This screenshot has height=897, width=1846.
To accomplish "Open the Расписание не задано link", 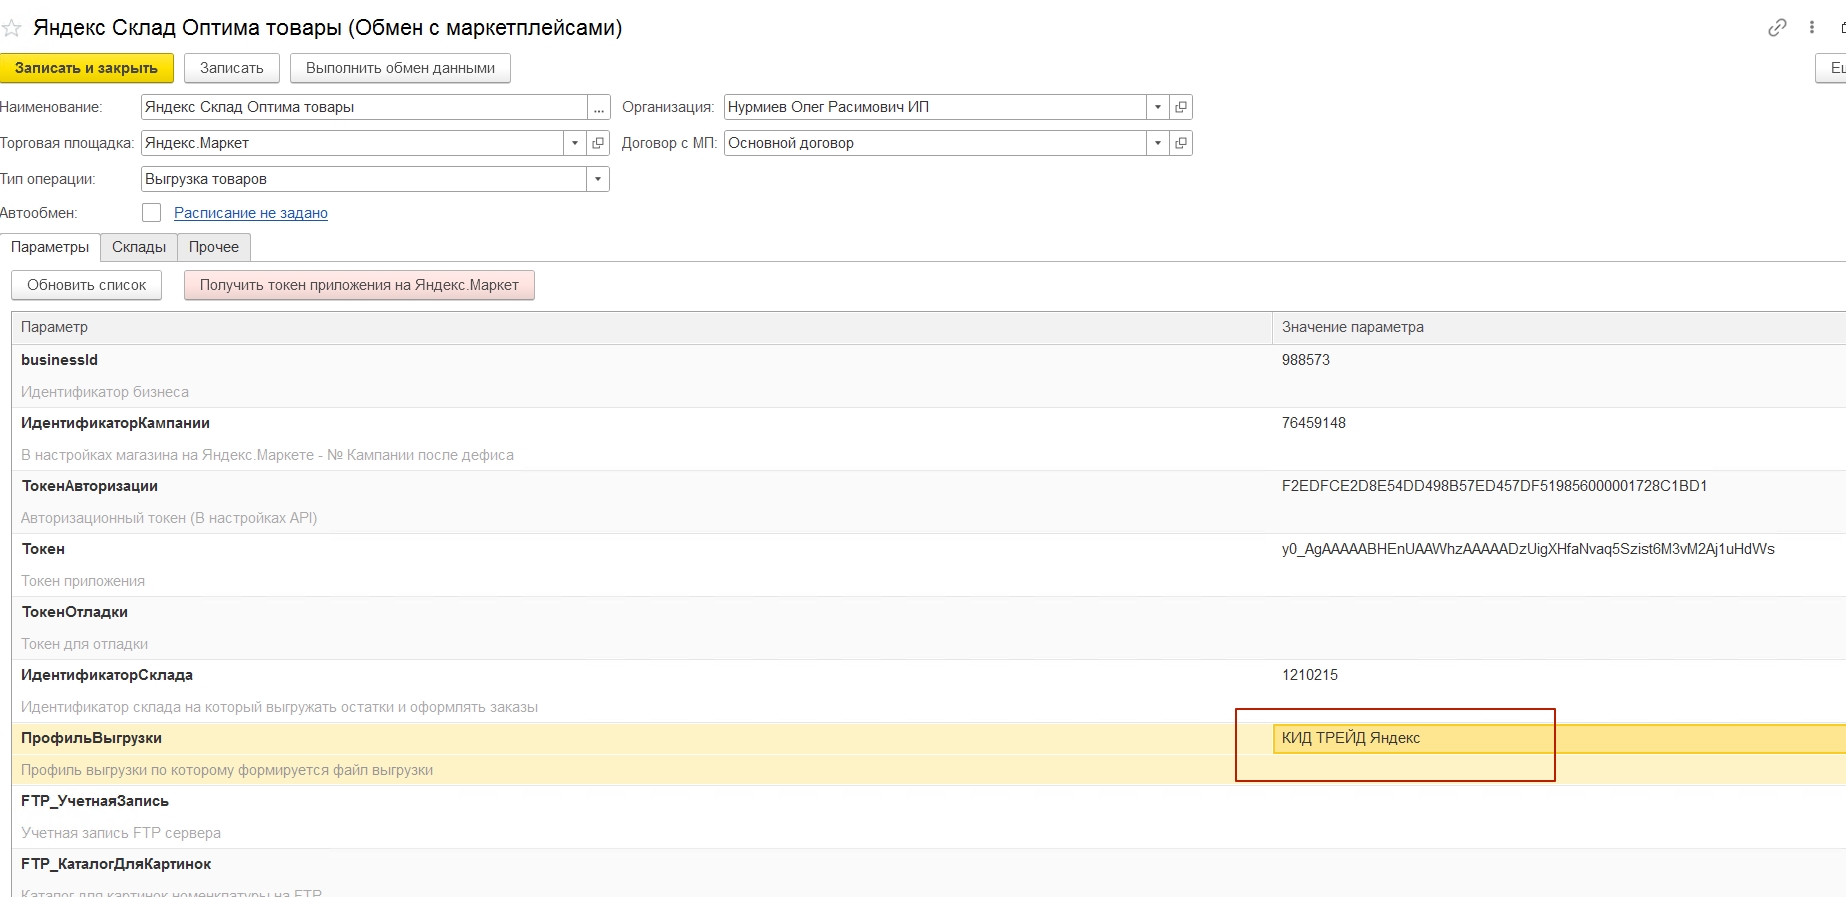I will 251,213.
